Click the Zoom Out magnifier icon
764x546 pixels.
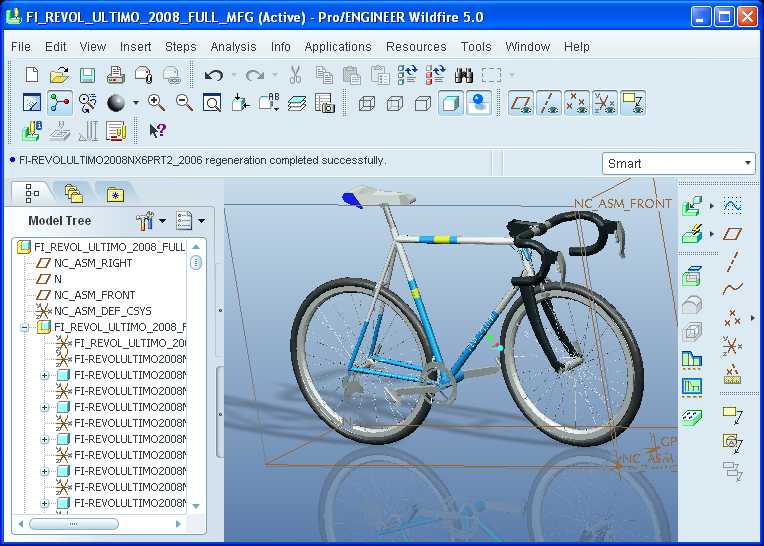[184, 103]
